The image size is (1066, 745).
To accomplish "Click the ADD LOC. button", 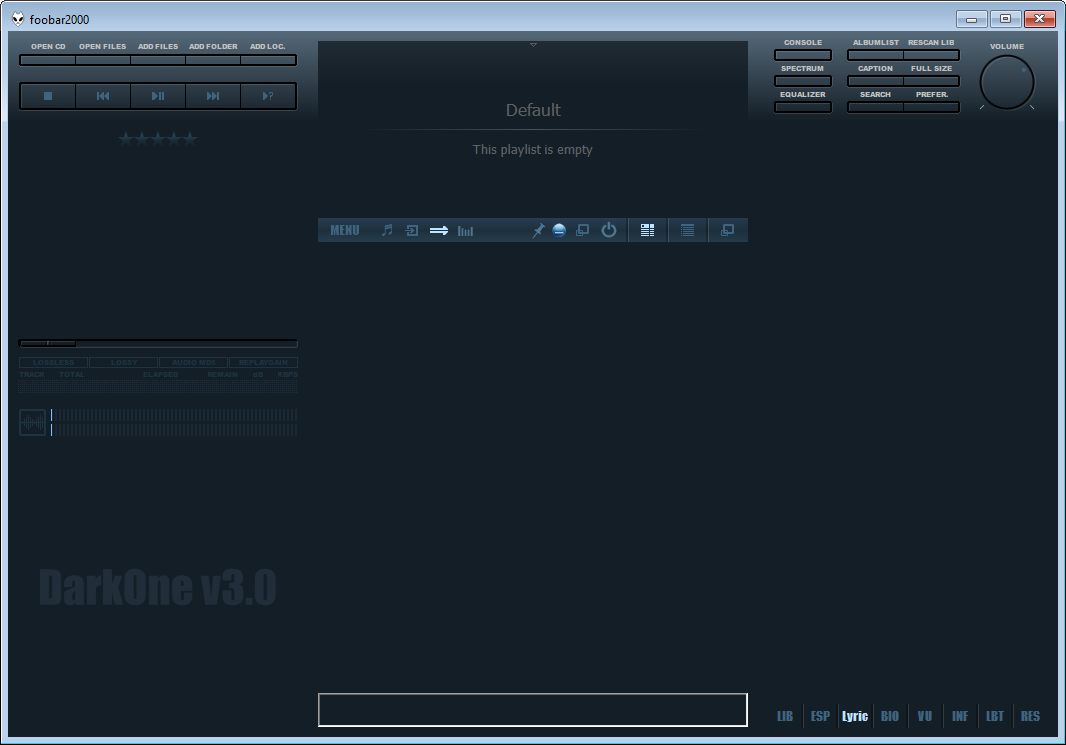I will [x=268, y=60].
